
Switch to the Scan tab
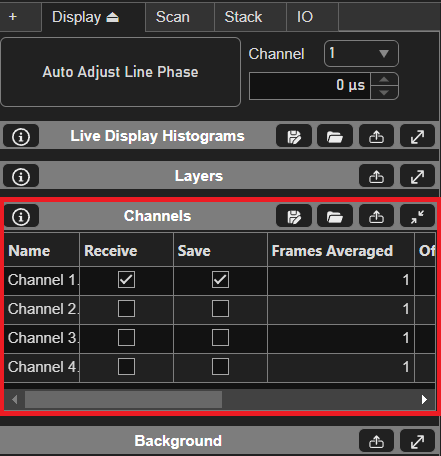click(180, 17)
